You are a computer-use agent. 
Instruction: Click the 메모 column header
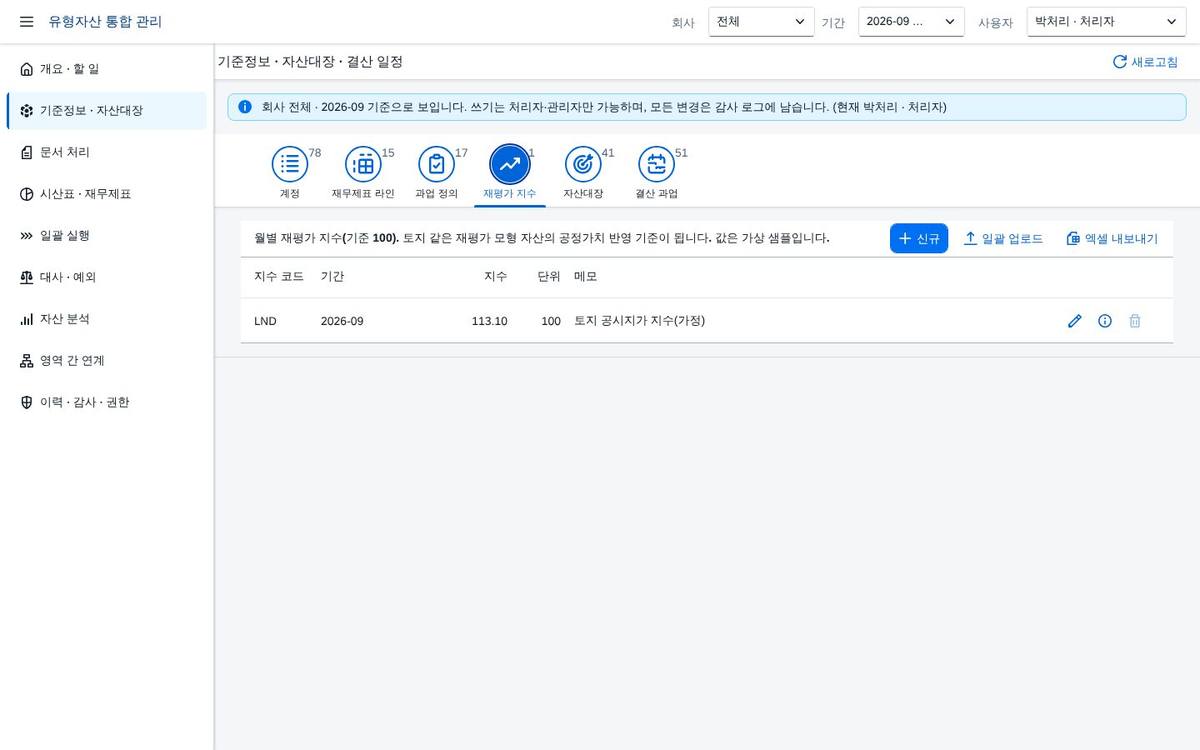tap(586, 276)
